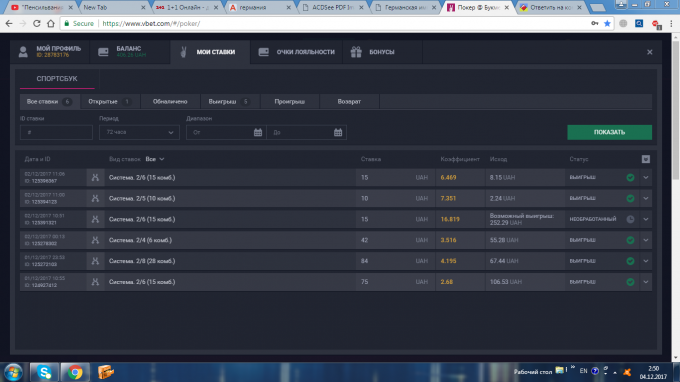Click system bet icon in row ID 123394123
Screen dimensions: 680x382
(x=95, y=198)
